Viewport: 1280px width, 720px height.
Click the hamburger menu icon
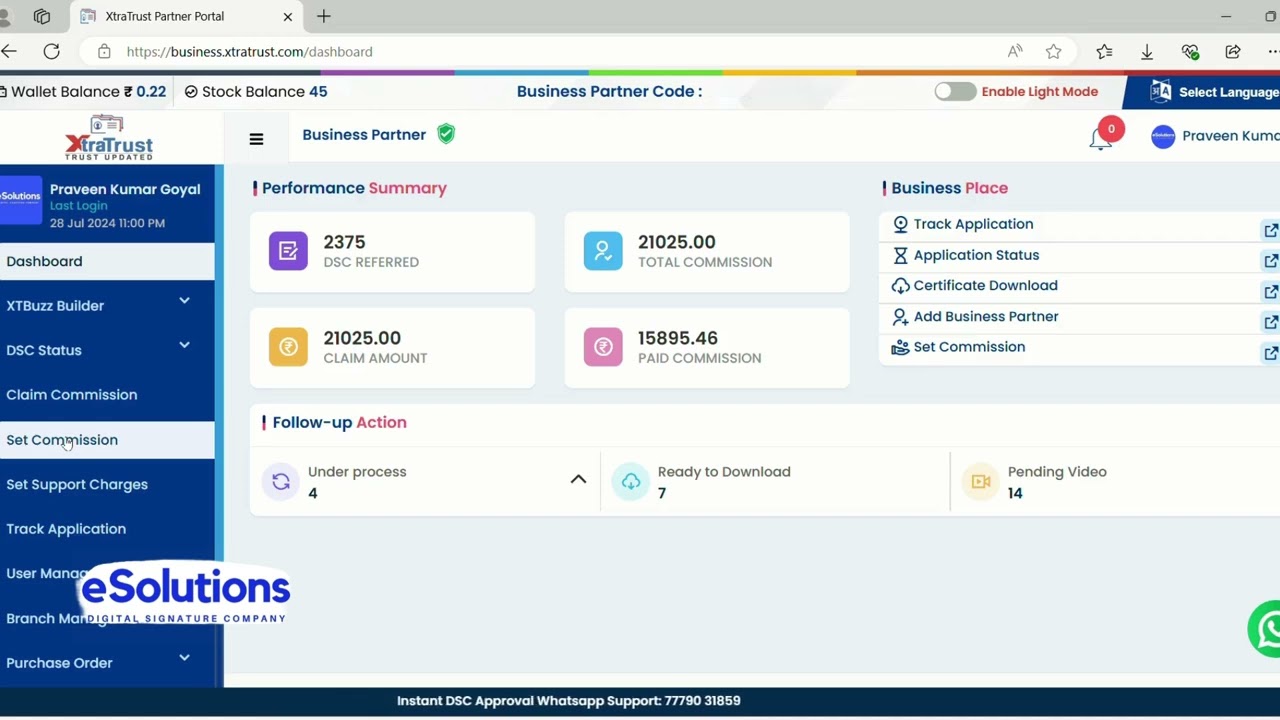pyautogui.click(x=256, y=139)
